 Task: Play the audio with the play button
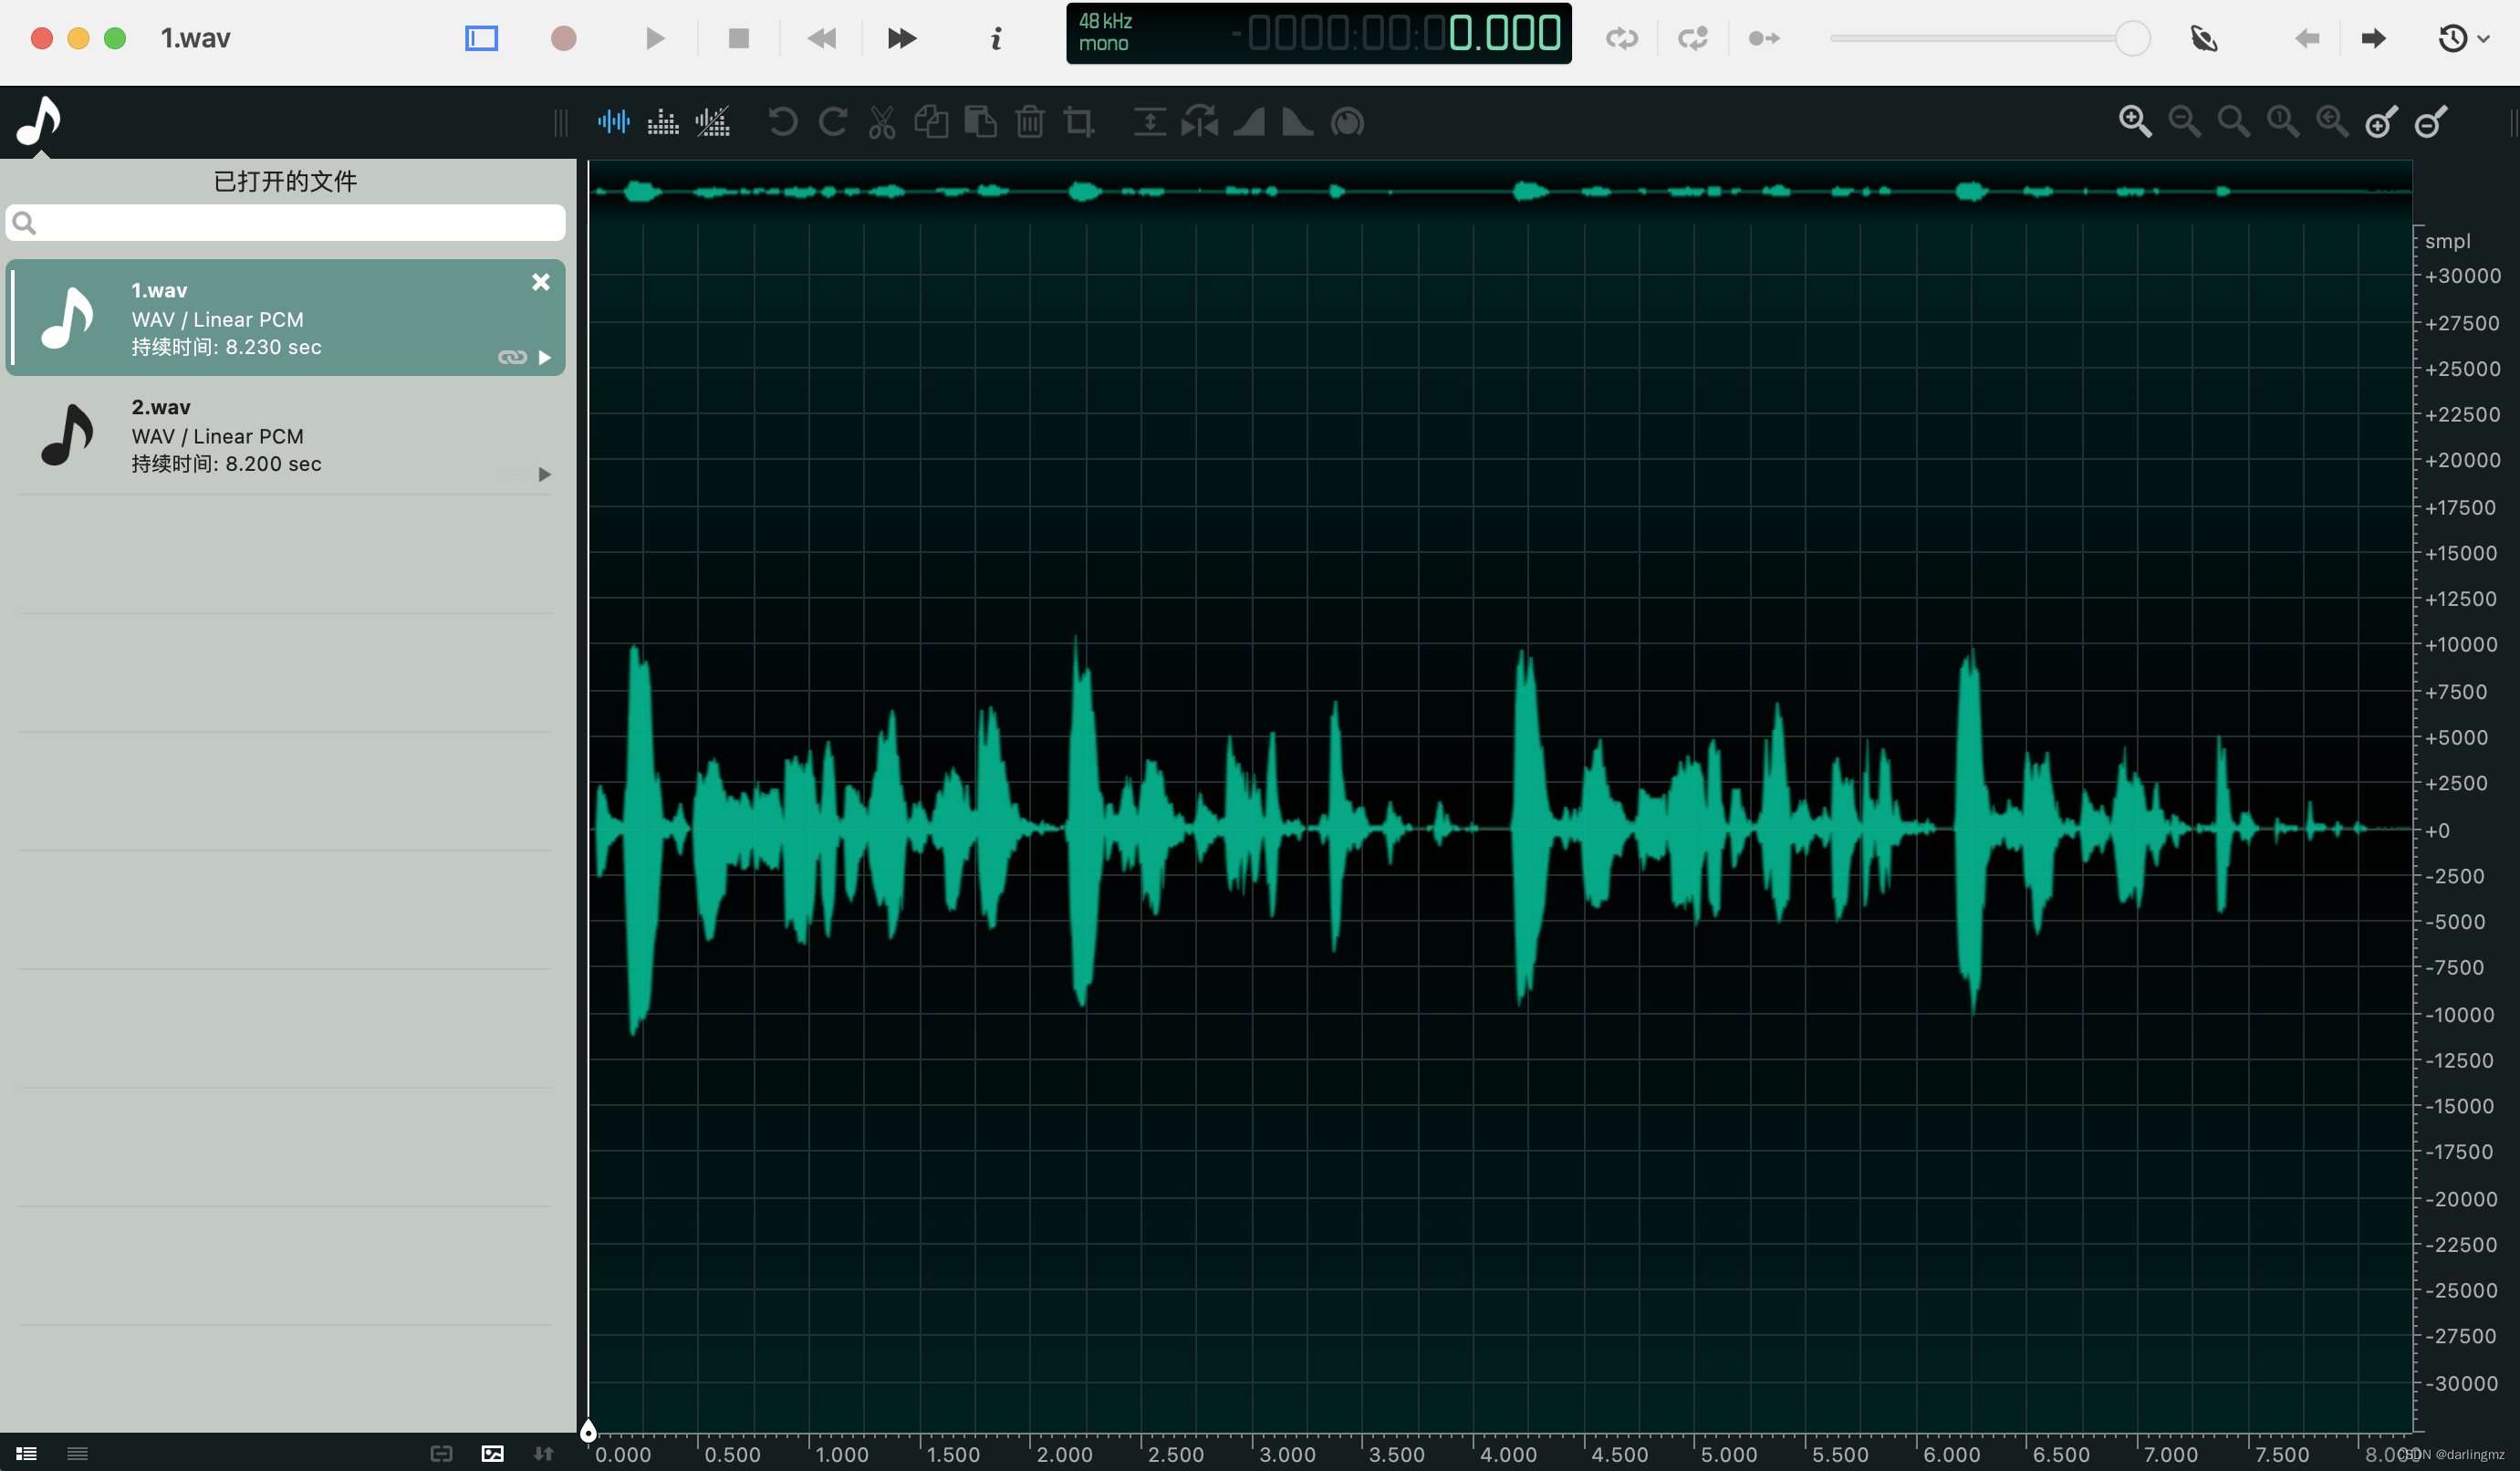click(655, 38)
